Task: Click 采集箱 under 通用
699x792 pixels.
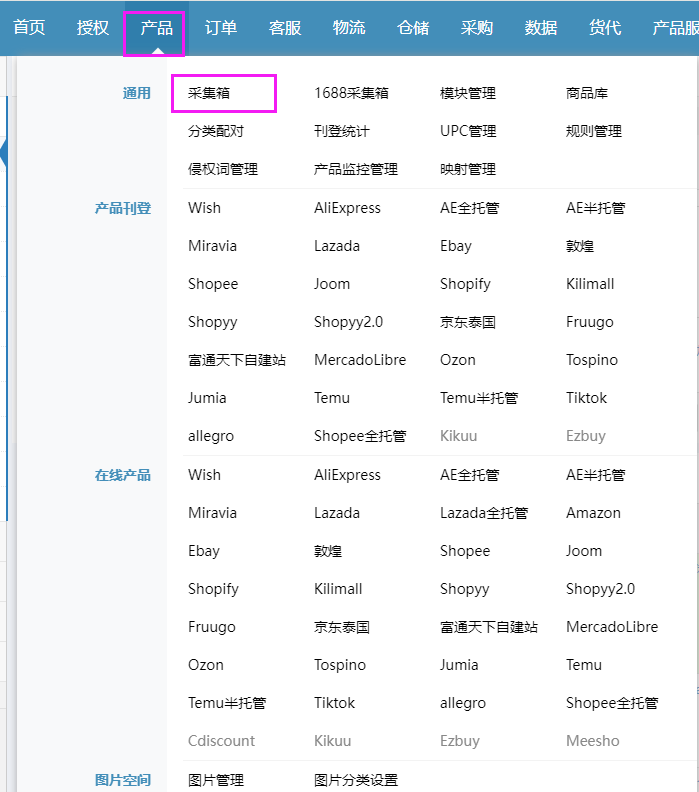Action: coord(209,93)
